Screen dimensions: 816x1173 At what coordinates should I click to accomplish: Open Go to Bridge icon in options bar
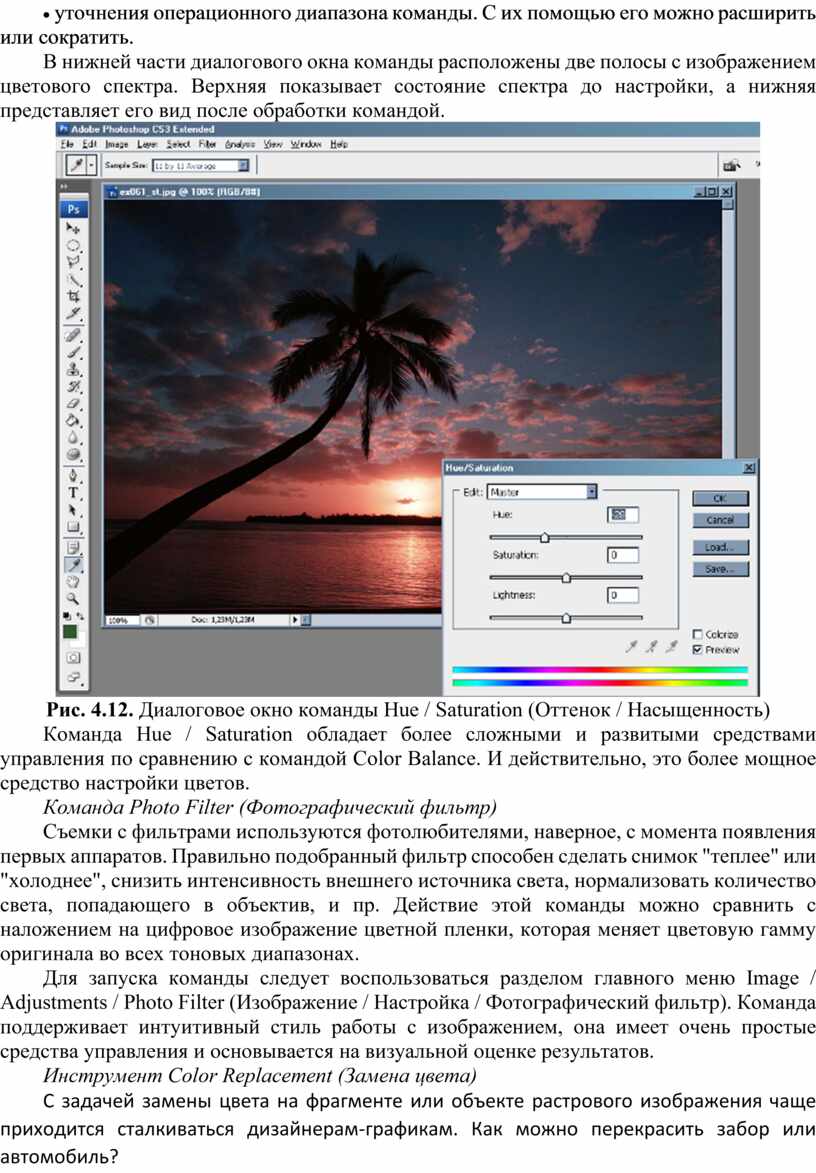point(731,165)
